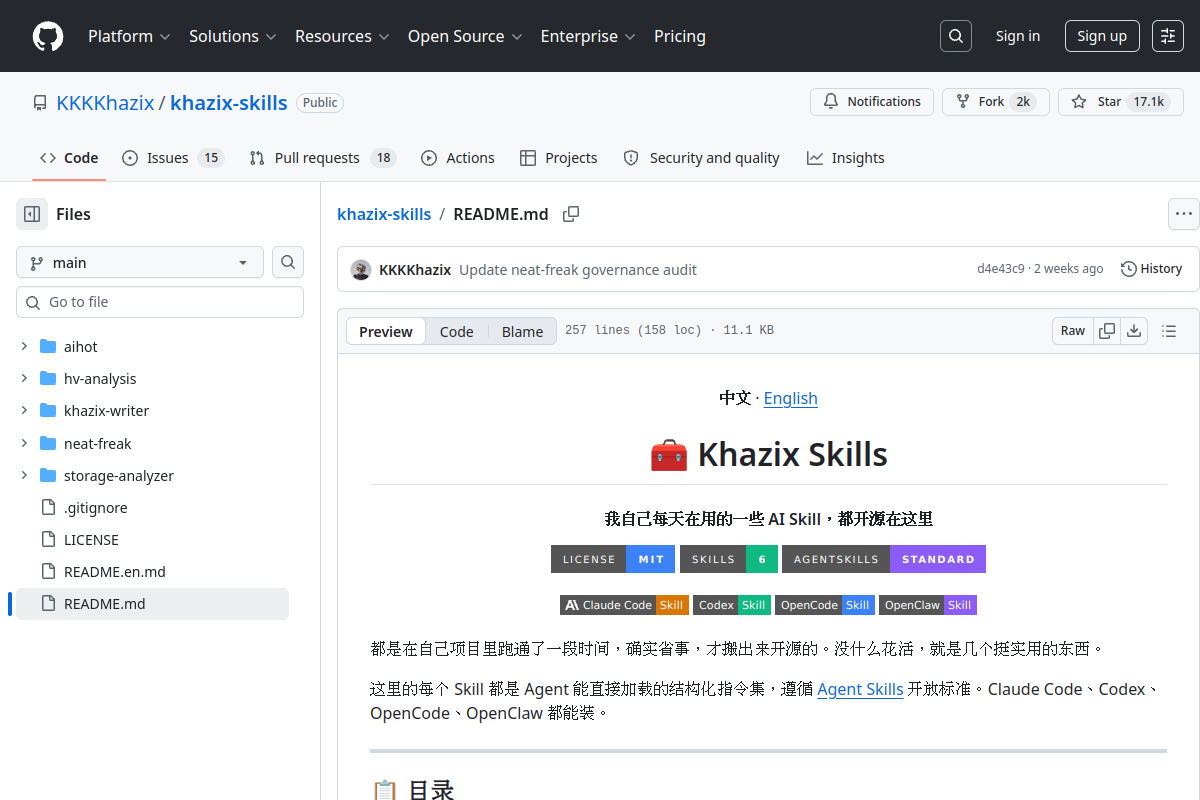Click the LICENSE file icon in tree

[48, 540]
